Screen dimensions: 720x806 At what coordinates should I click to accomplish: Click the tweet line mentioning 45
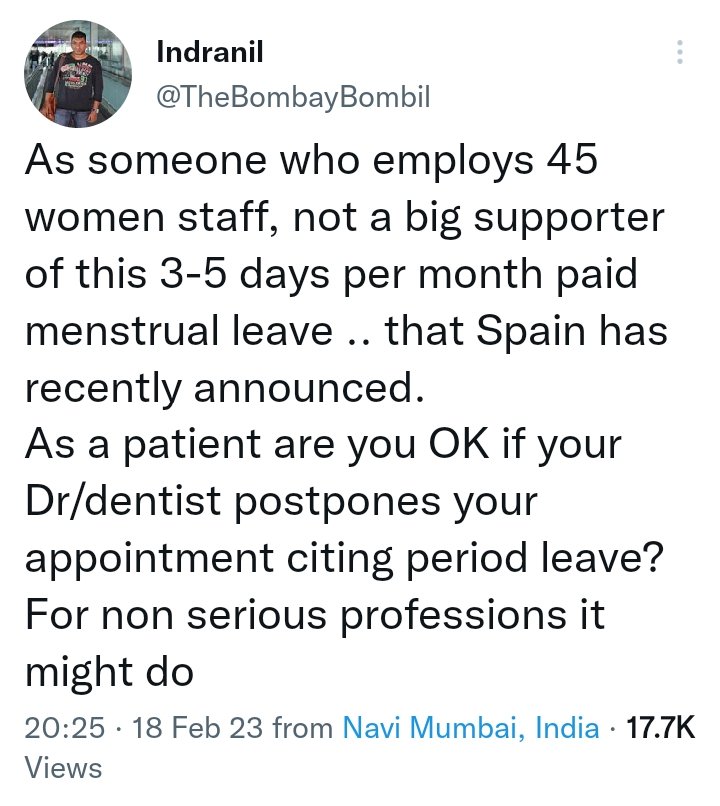tap(311, 161)
